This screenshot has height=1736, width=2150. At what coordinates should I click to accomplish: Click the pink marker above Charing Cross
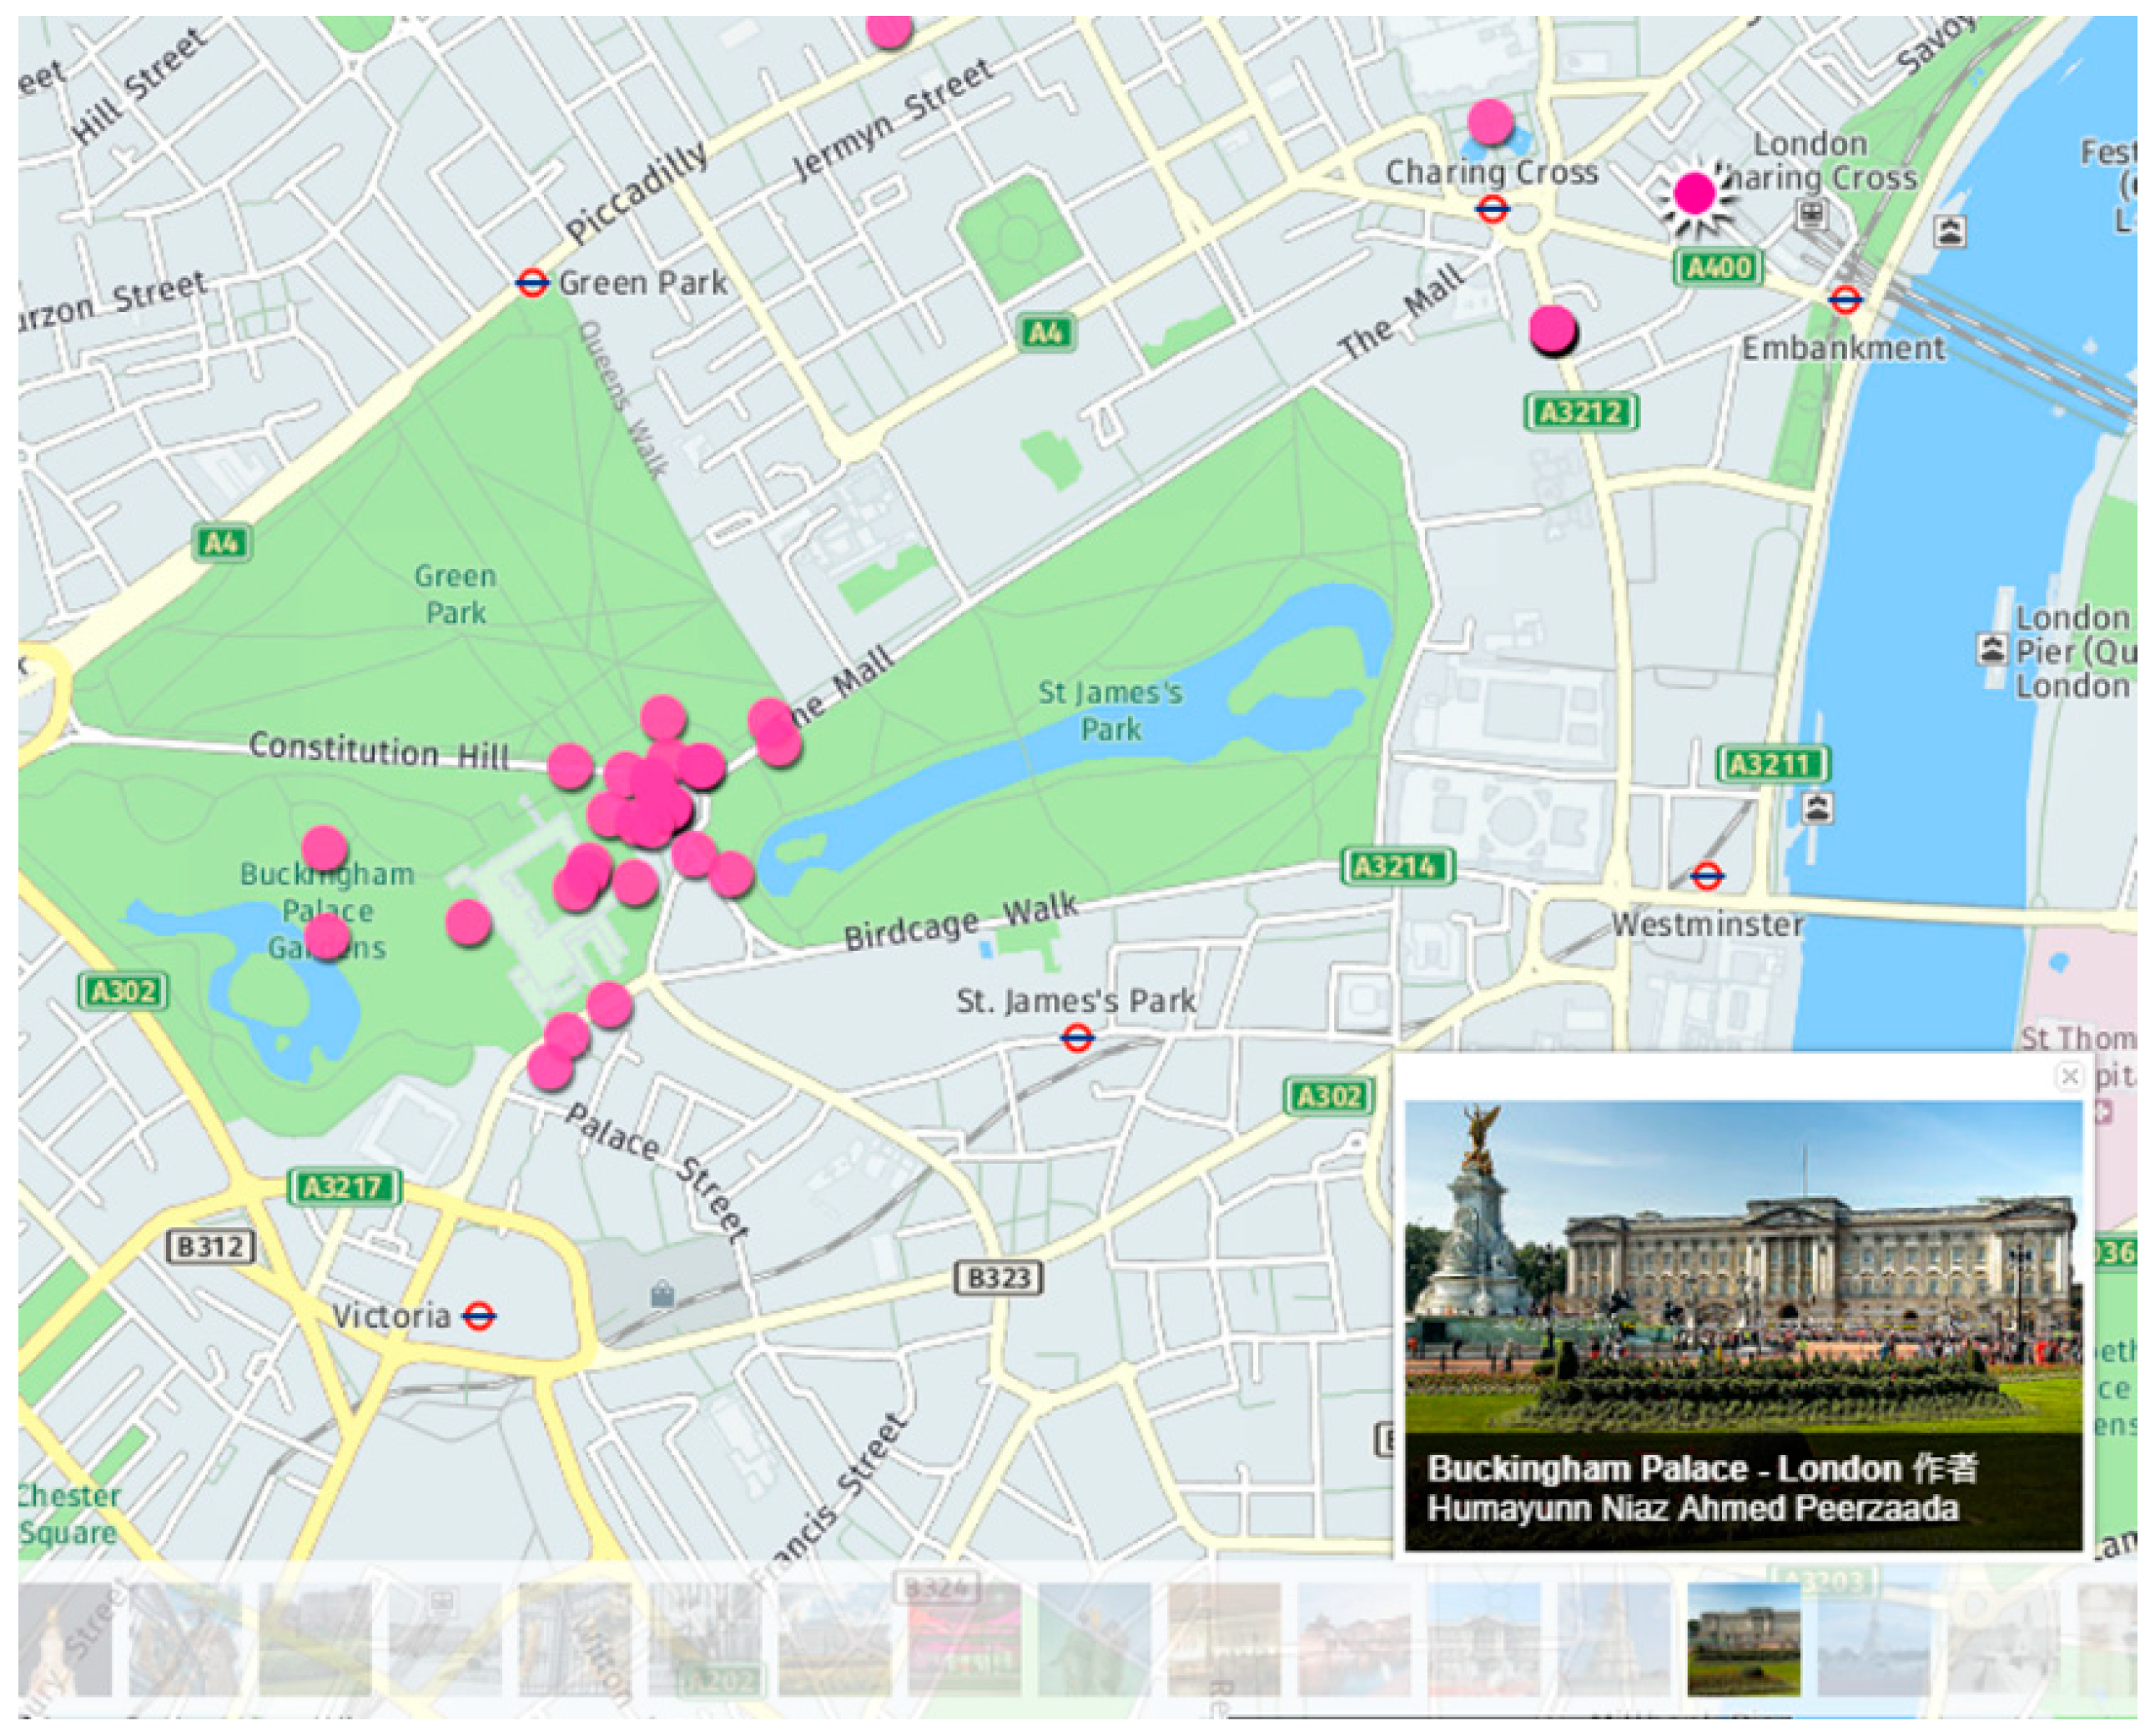(1490, 121)
